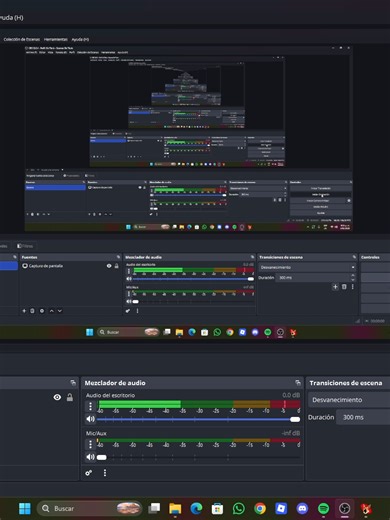Undock the main Mezclador de audio panel
Viewport: 390px width, 520px height.
pyautogui.click(x=298, y=383)
